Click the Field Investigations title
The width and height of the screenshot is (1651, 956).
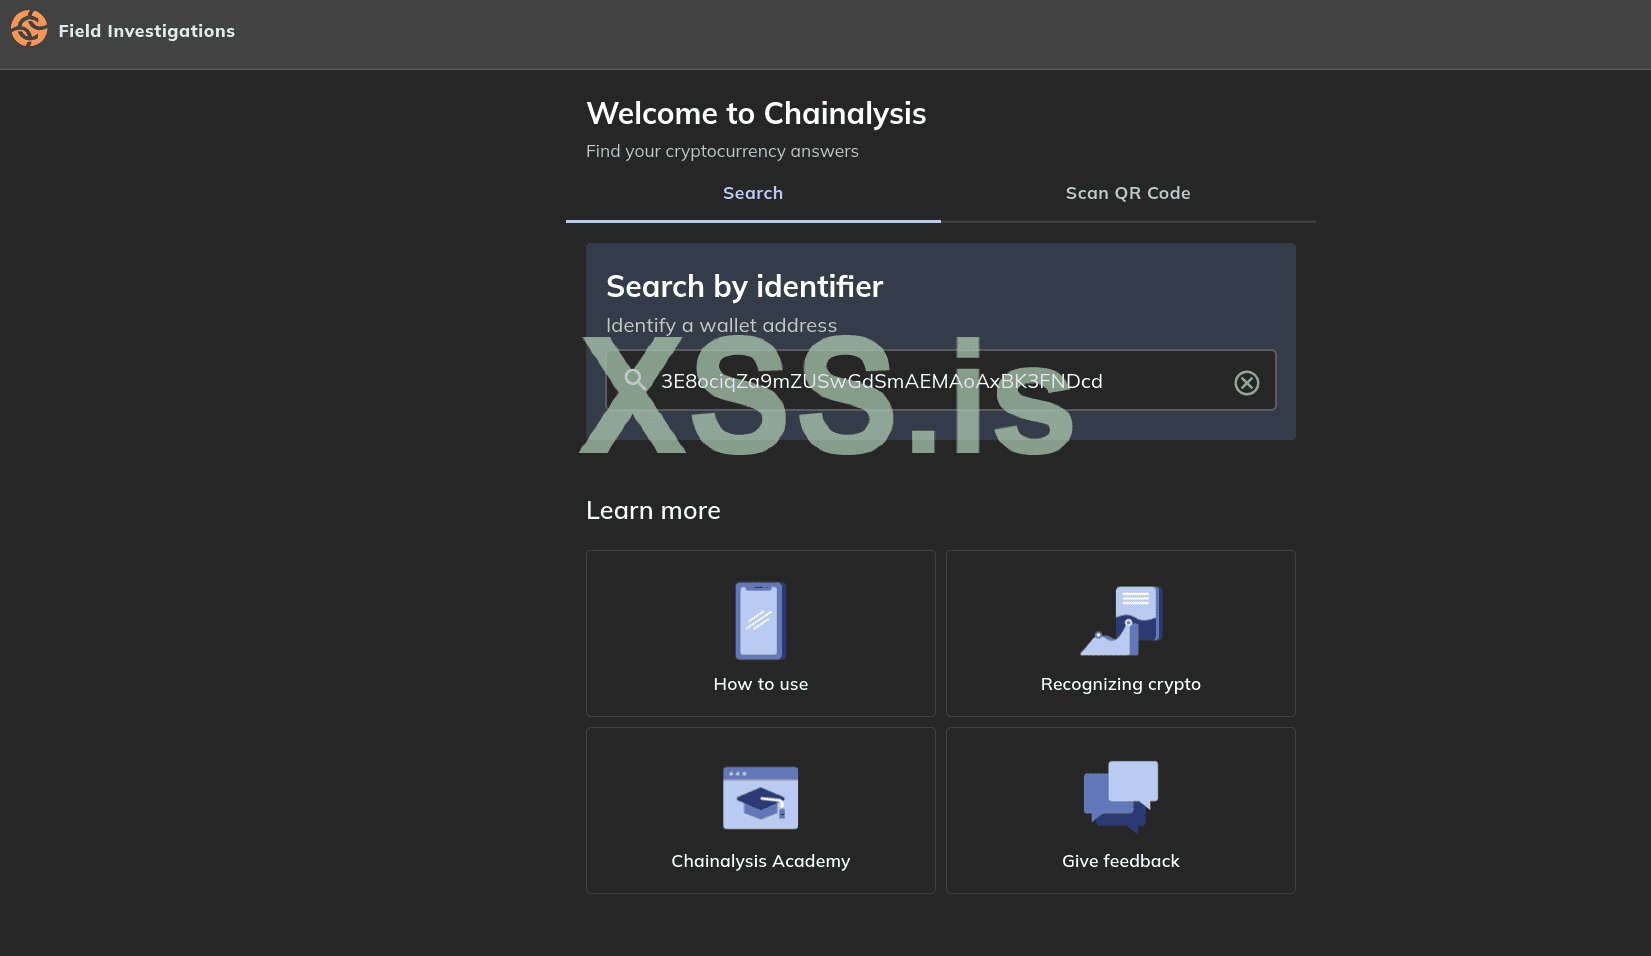tap(147, 31)
